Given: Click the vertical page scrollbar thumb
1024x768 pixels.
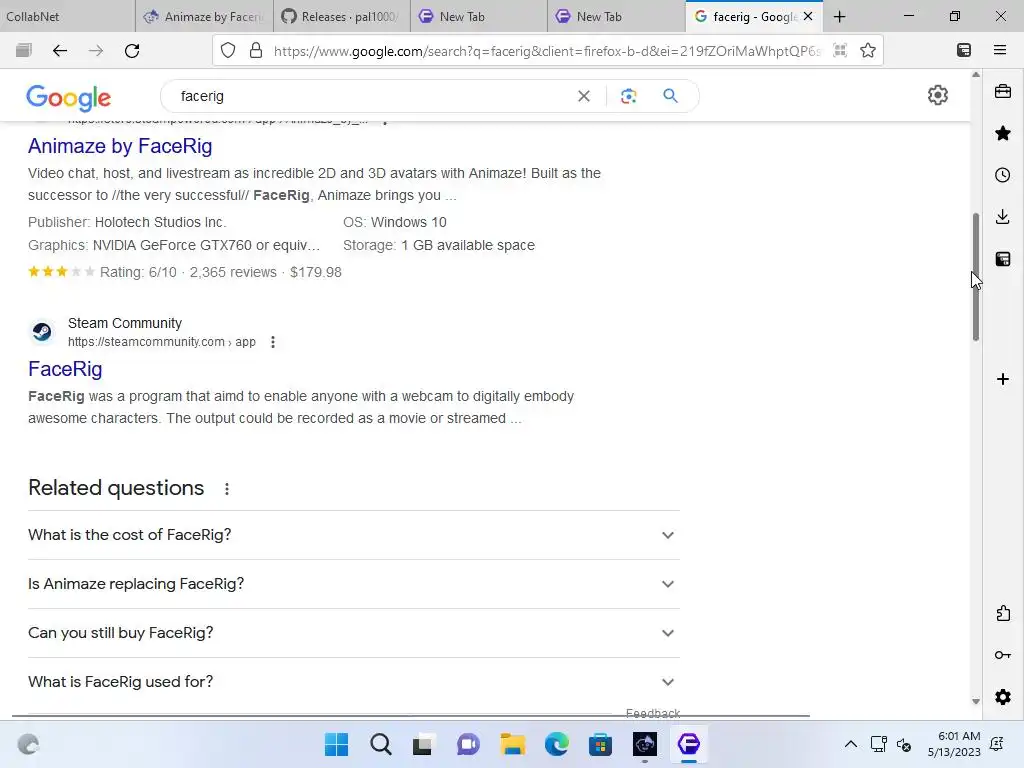Looking at the screenshot, I should [976, 277].
